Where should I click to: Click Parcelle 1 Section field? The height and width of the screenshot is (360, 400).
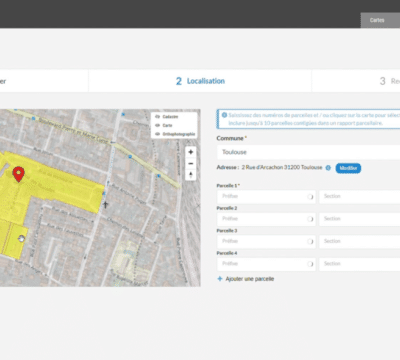tap(360, 197)
